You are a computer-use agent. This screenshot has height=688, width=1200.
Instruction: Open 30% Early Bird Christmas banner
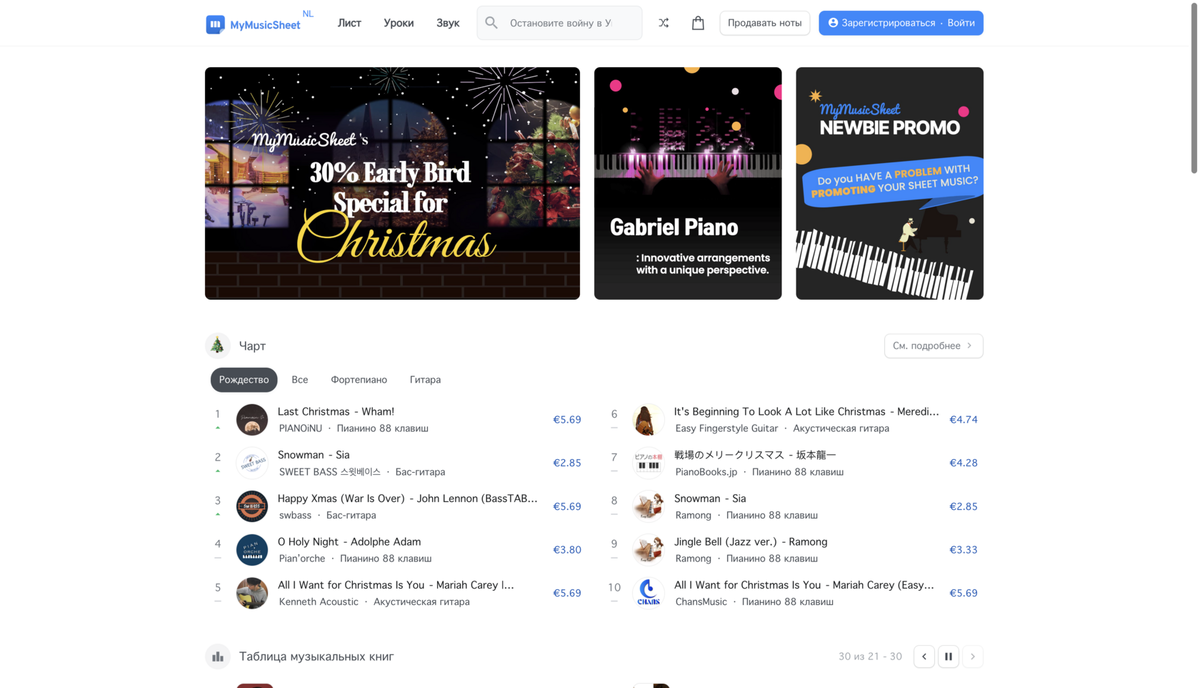392,183
